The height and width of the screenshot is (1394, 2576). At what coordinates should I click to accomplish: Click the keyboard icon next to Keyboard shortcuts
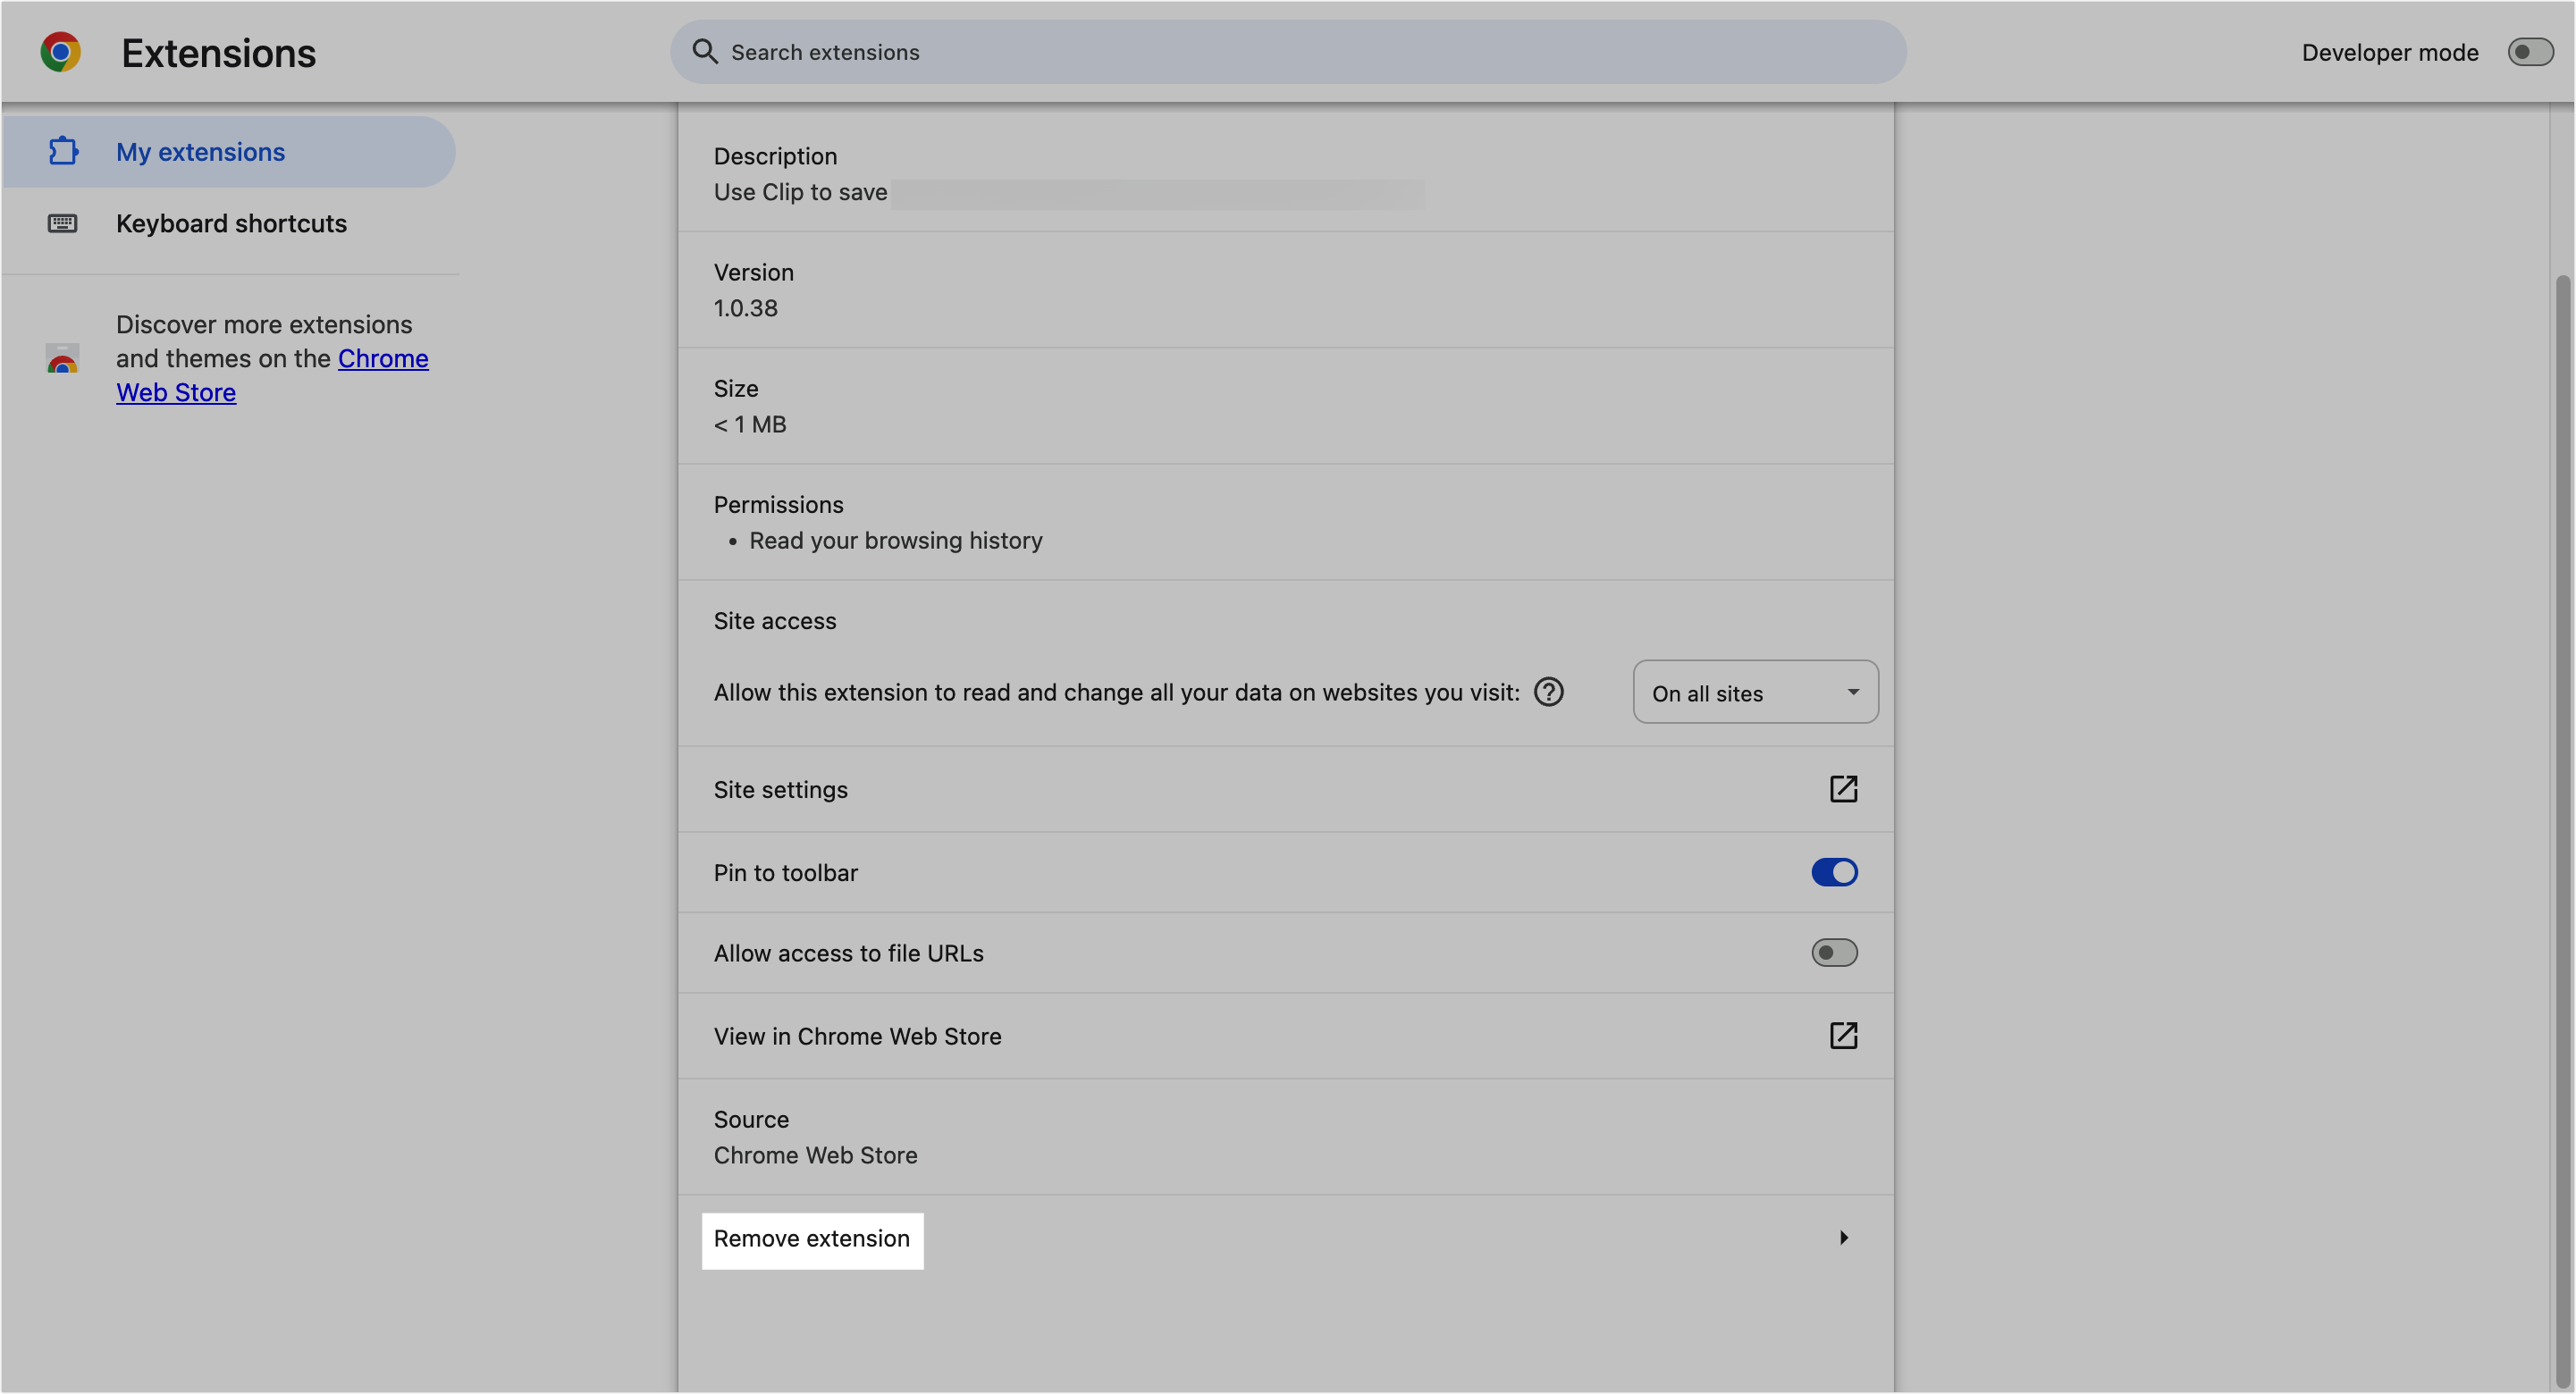(62, 223)
